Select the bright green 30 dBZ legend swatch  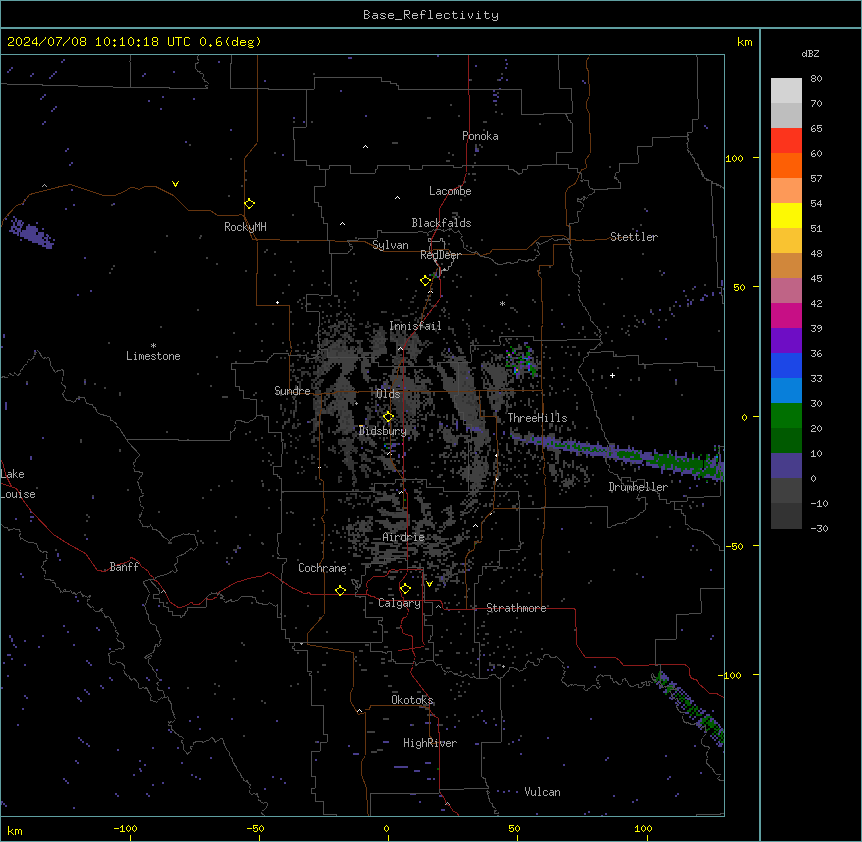coord(786,416)
